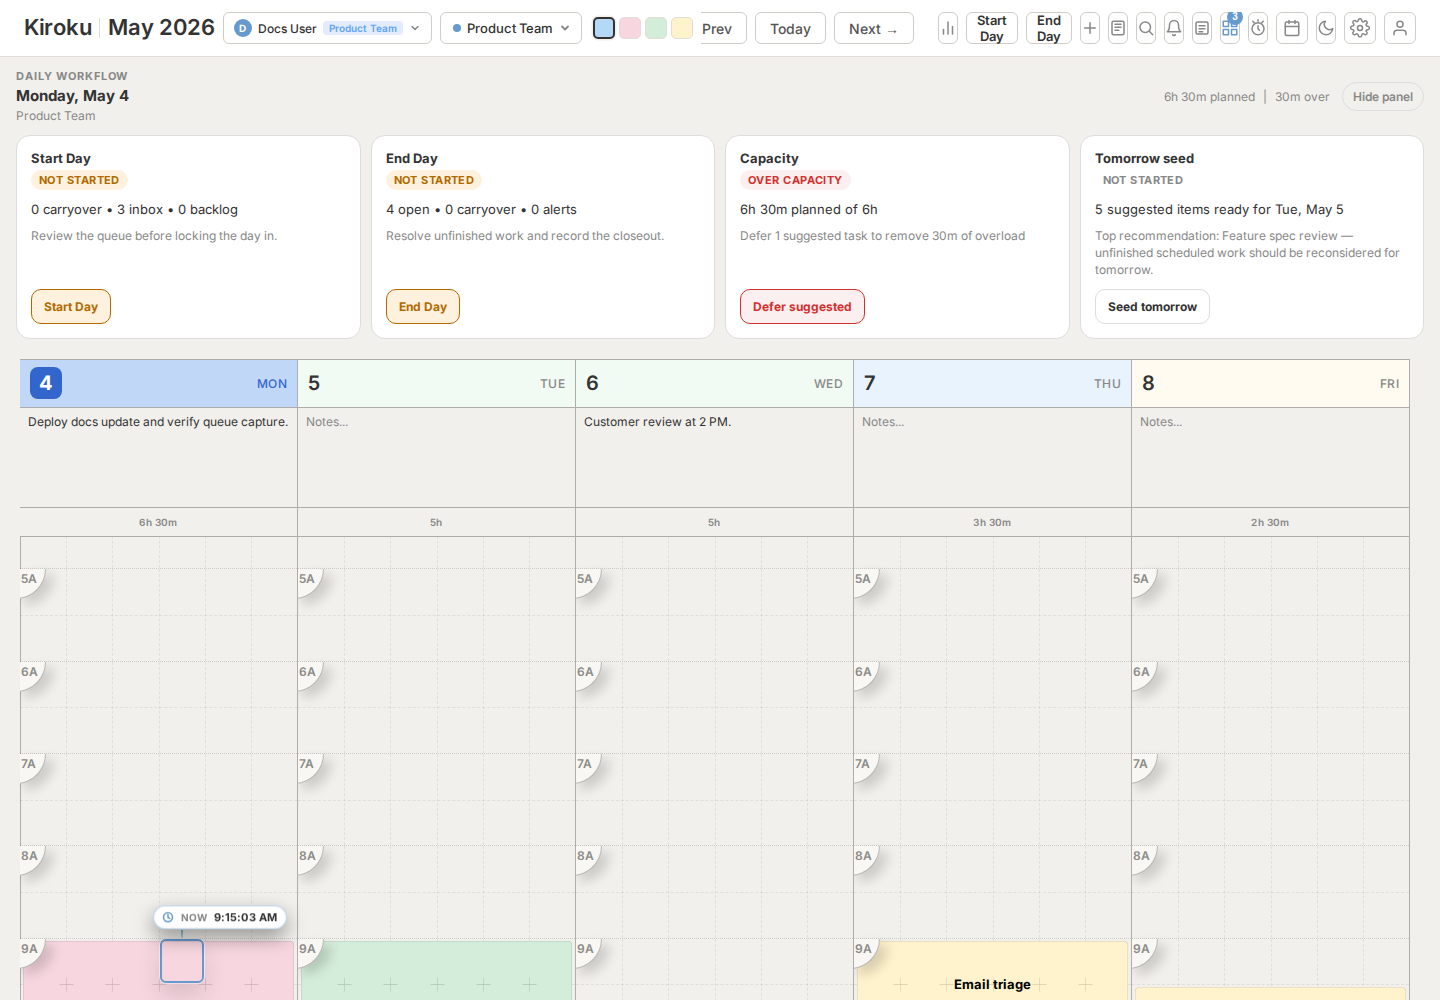Click the Tomorrow seed NOT STARTED badge

coord(1143,180)
